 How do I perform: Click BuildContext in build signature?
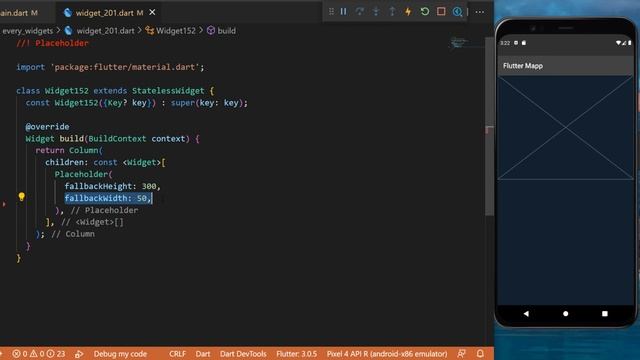pyautogui.click(x=117, y=139)
